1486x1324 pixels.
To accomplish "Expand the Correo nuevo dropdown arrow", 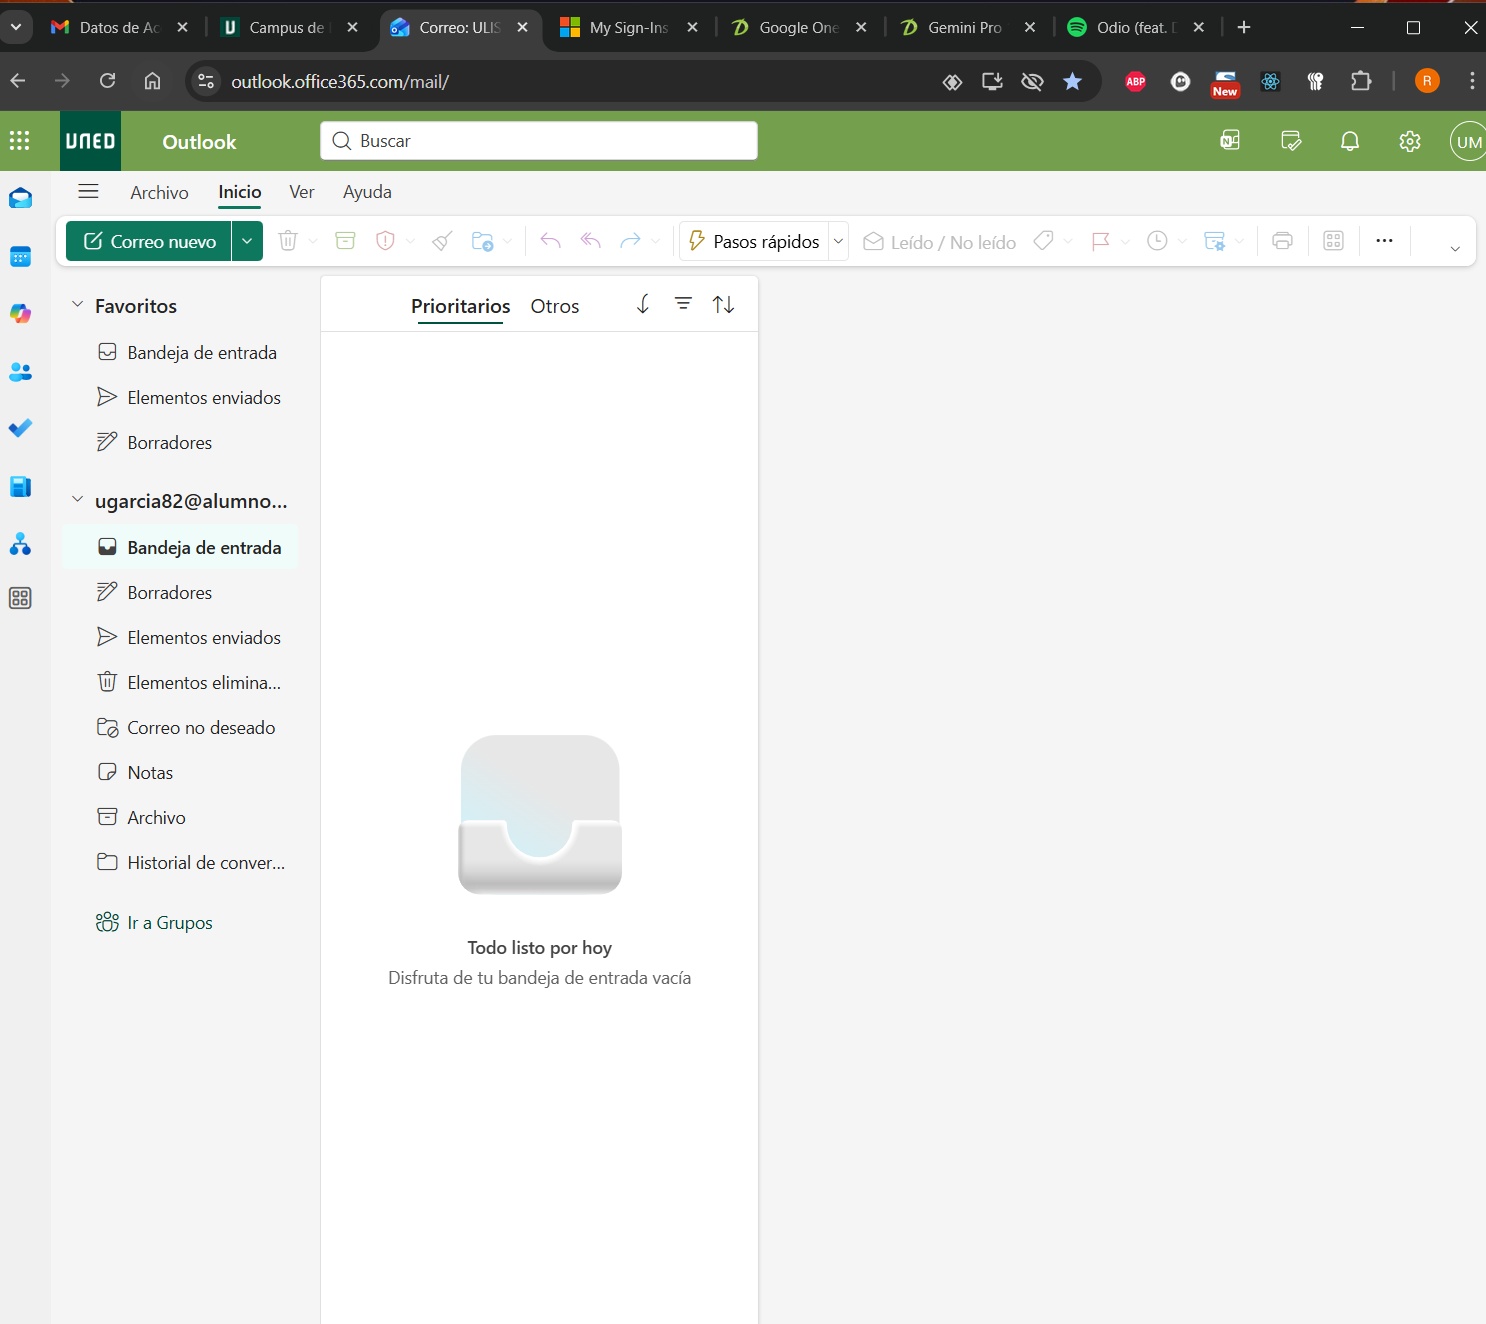I will [x=247, y=241].
